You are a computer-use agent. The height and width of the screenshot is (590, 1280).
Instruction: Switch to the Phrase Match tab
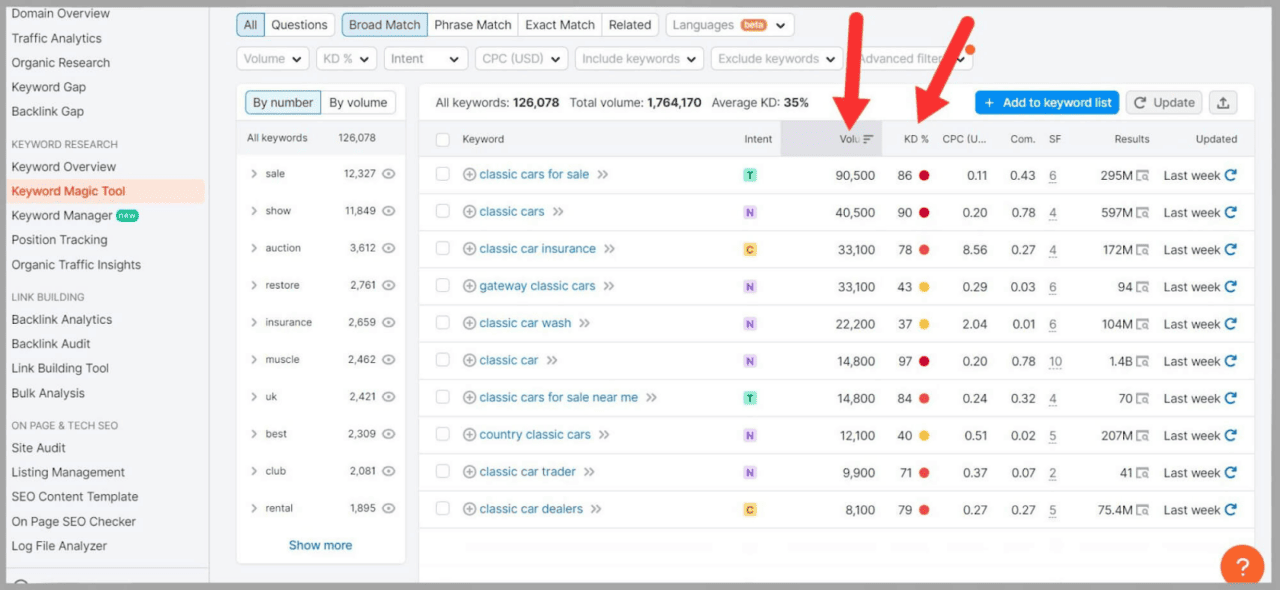coord(472,24)
